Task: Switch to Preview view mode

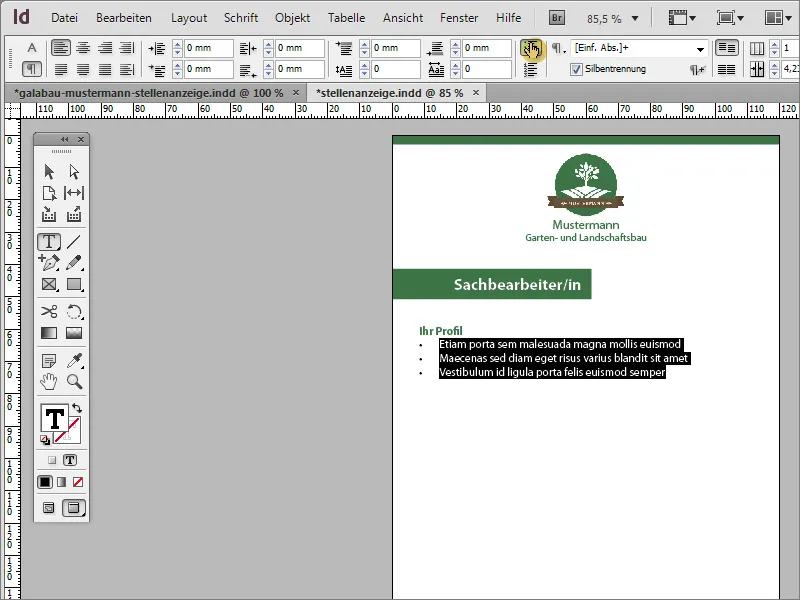Action: (74, 508)
